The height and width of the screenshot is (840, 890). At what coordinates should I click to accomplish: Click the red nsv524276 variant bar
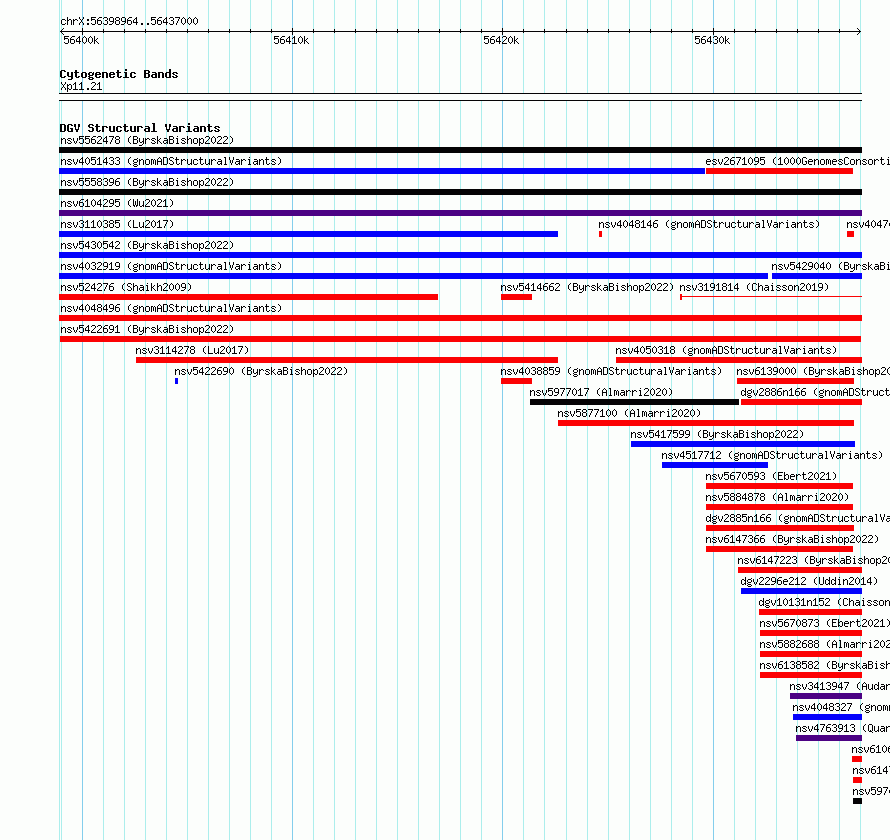point(249,297)
